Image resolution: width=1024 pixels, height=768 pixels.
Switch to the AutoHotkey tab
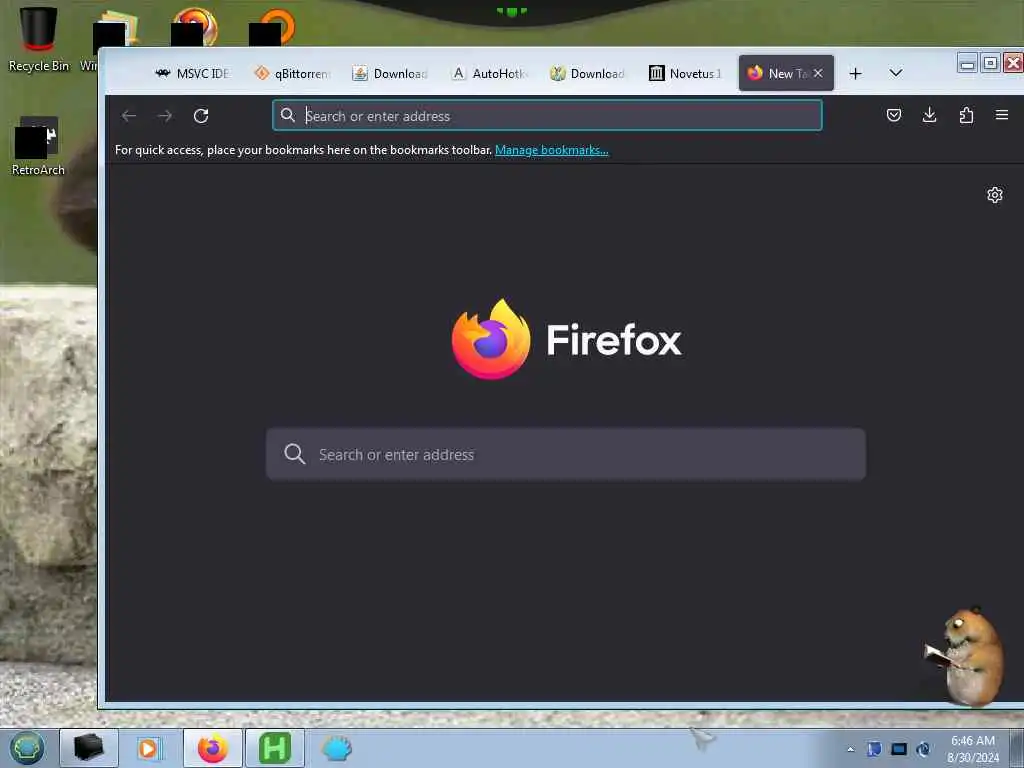(x=490, y=73)
